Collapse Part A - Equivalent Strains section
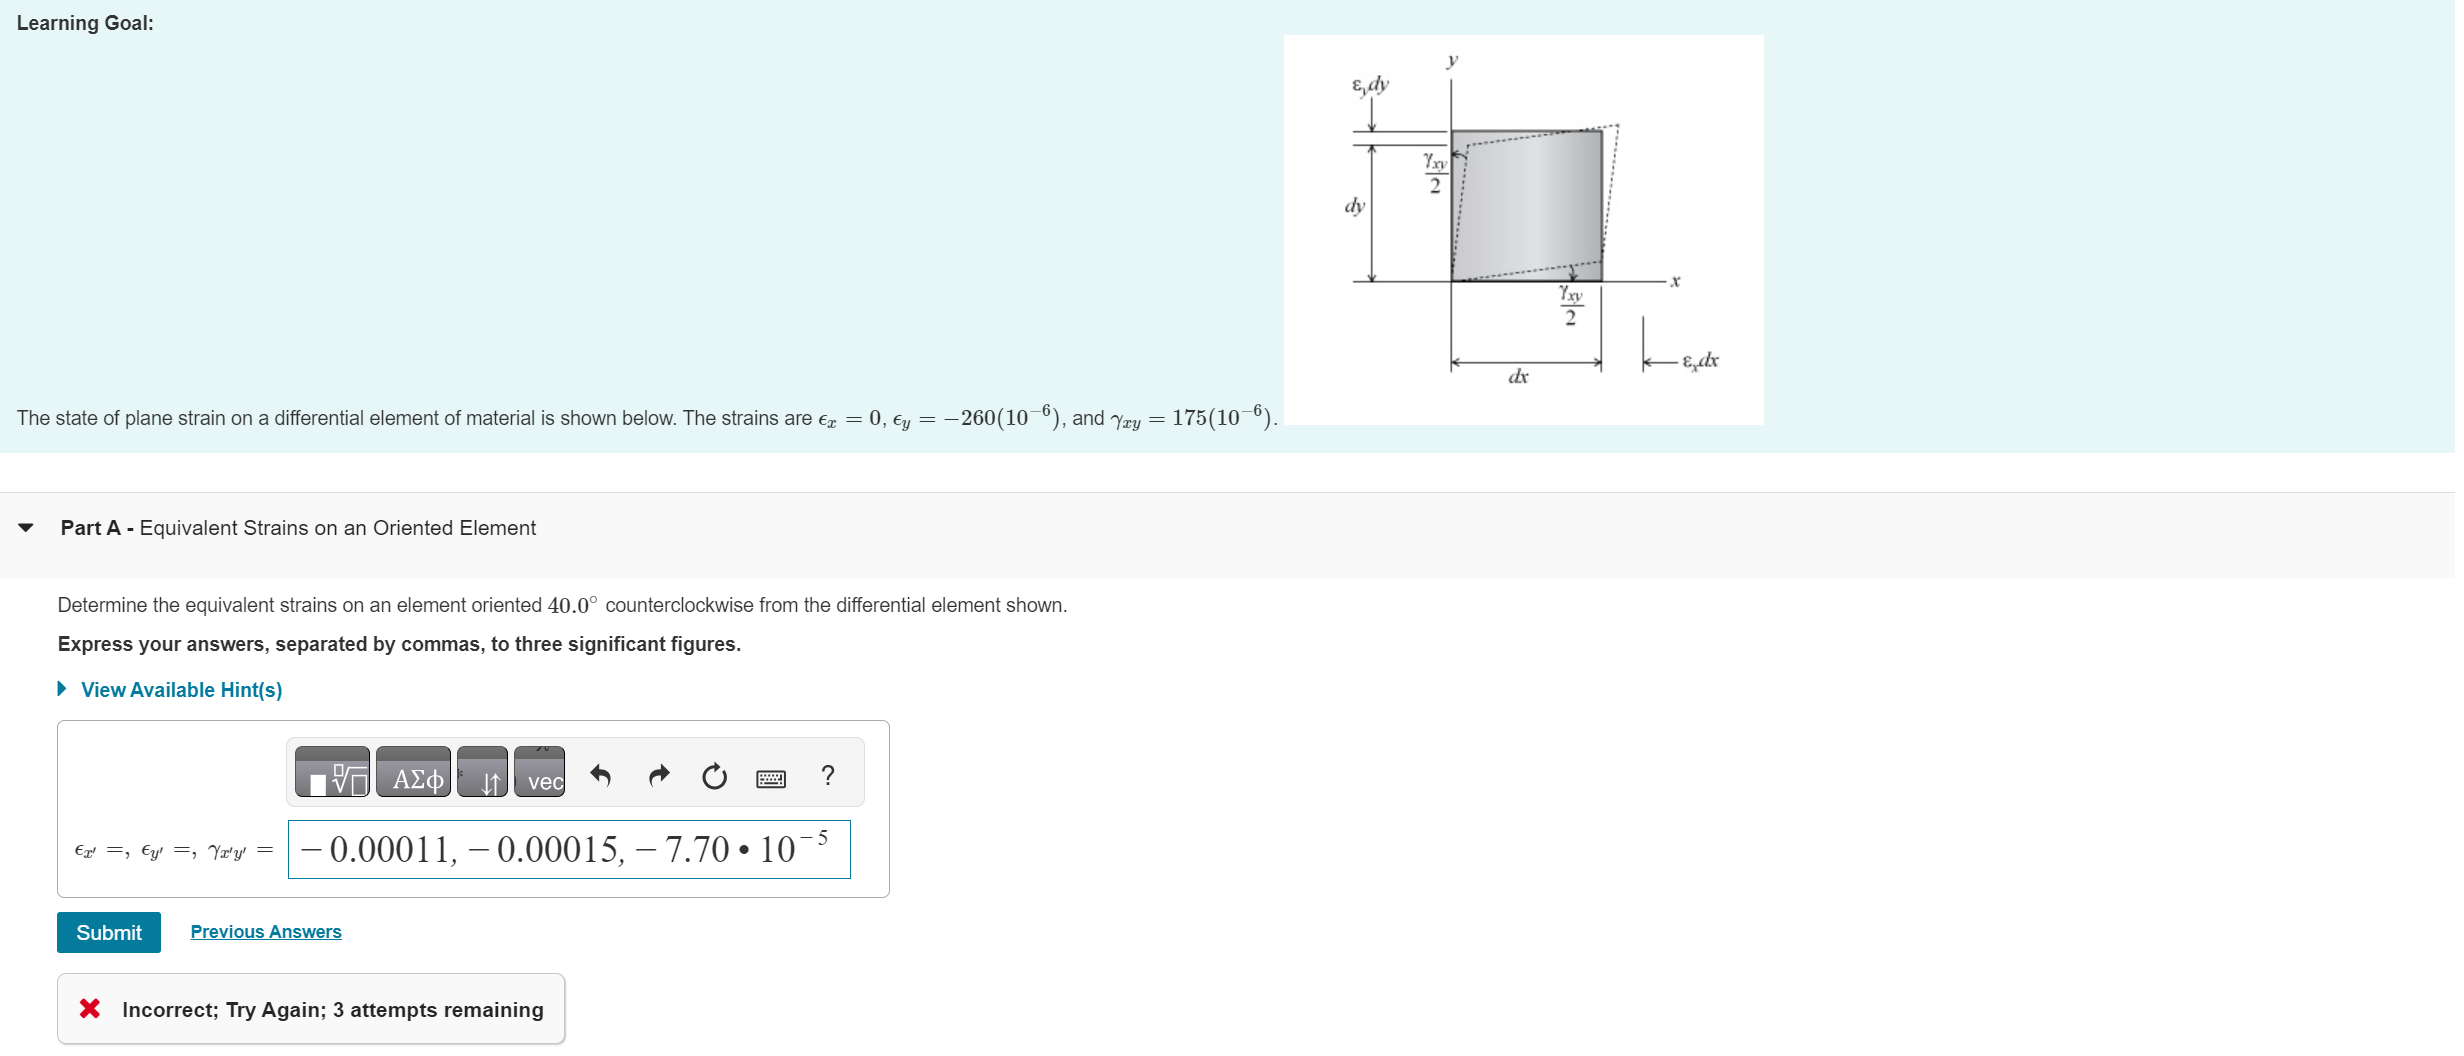 click(27, 530)
